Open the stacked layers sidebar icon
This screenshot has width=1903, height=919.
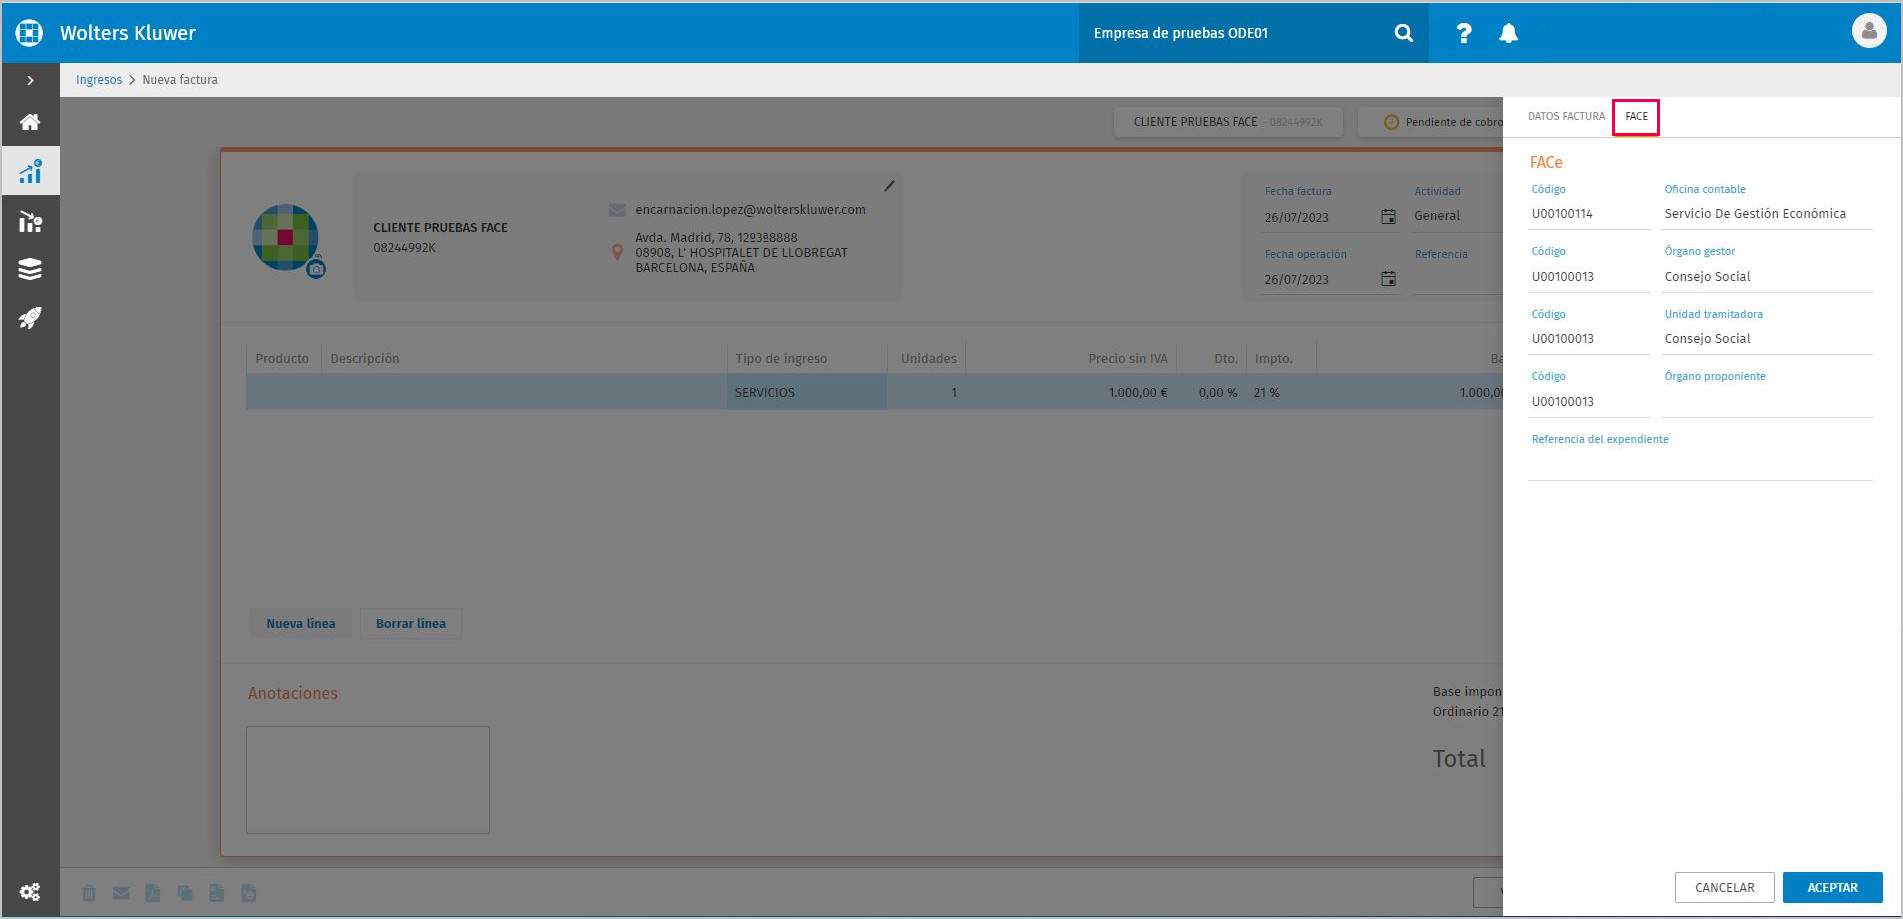tap(30, 269)
